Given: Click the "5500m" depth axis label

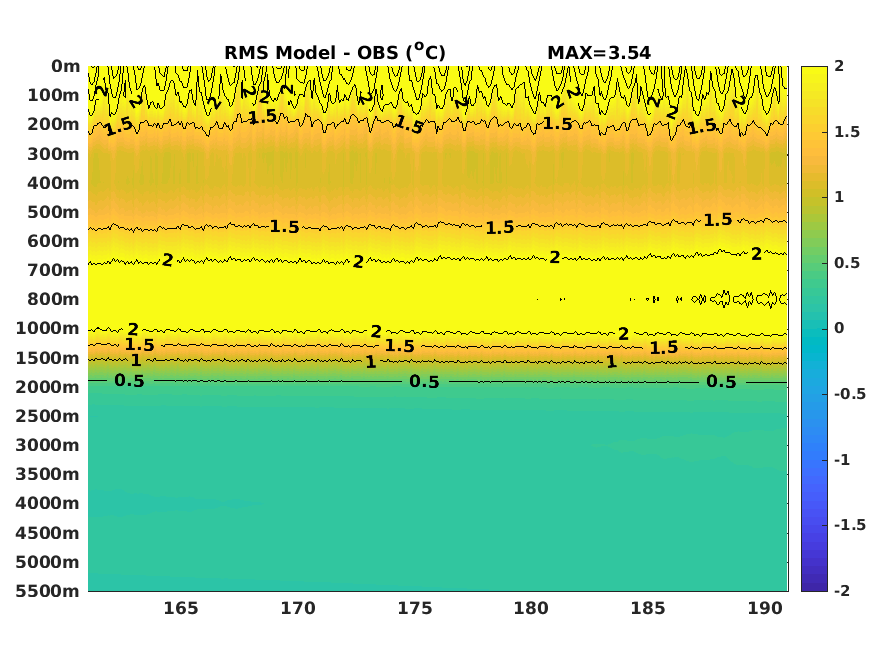Looking at the screenshot, I should [x=47, y=591].
